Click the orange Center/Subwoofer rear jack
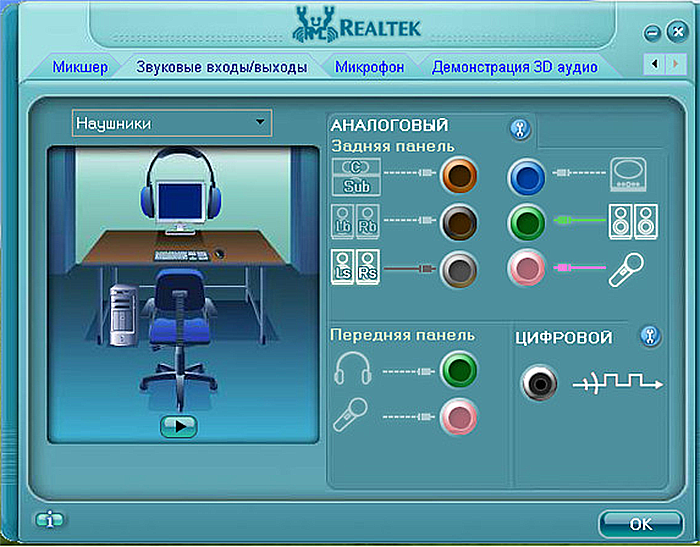 pos(458,175)
